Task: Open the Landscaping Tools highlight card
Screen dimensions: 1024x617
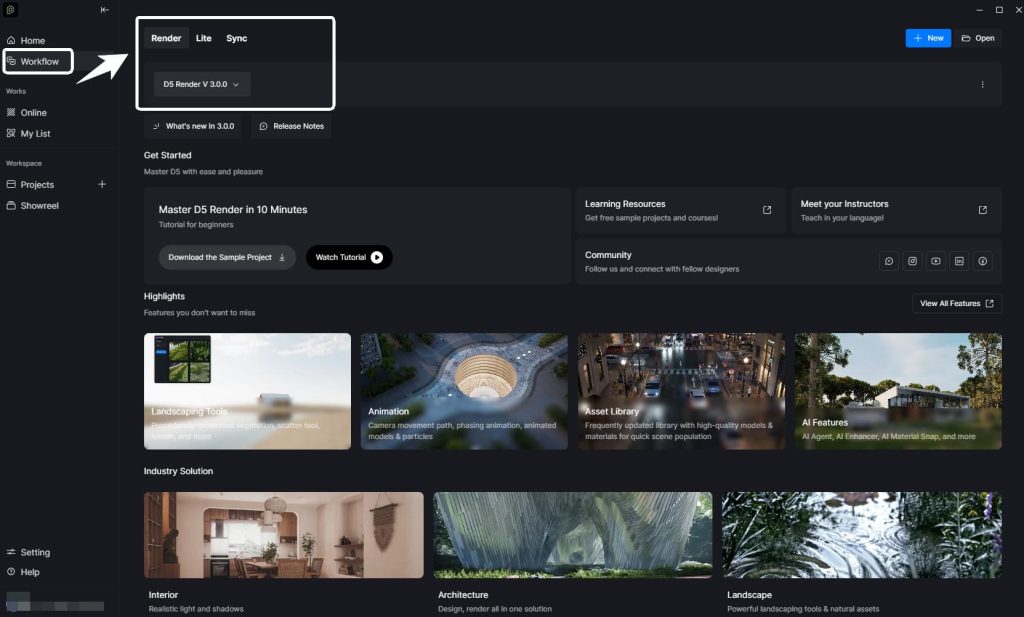Action: (x=248, y=391)
